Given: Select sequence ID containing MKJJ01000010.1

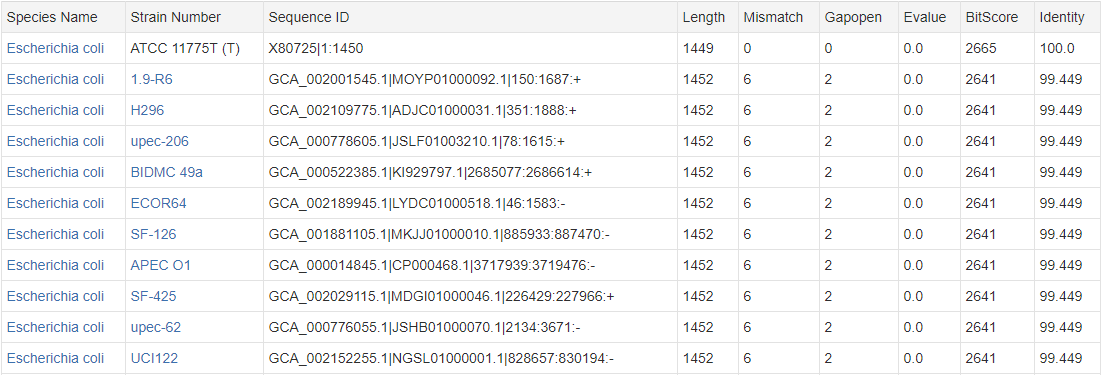Looking at the screenshot, I should point(440,234).
